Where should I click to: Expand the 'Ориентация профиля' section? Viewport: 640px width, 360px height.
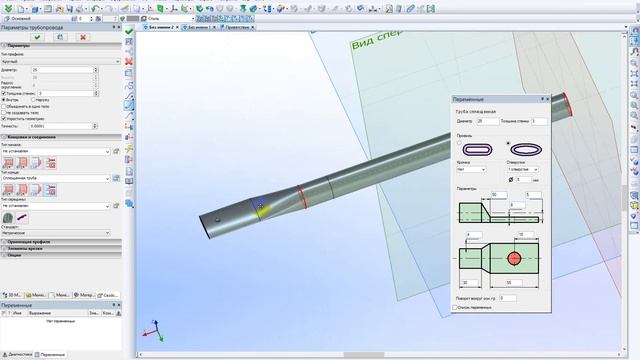tap(60, 242)
